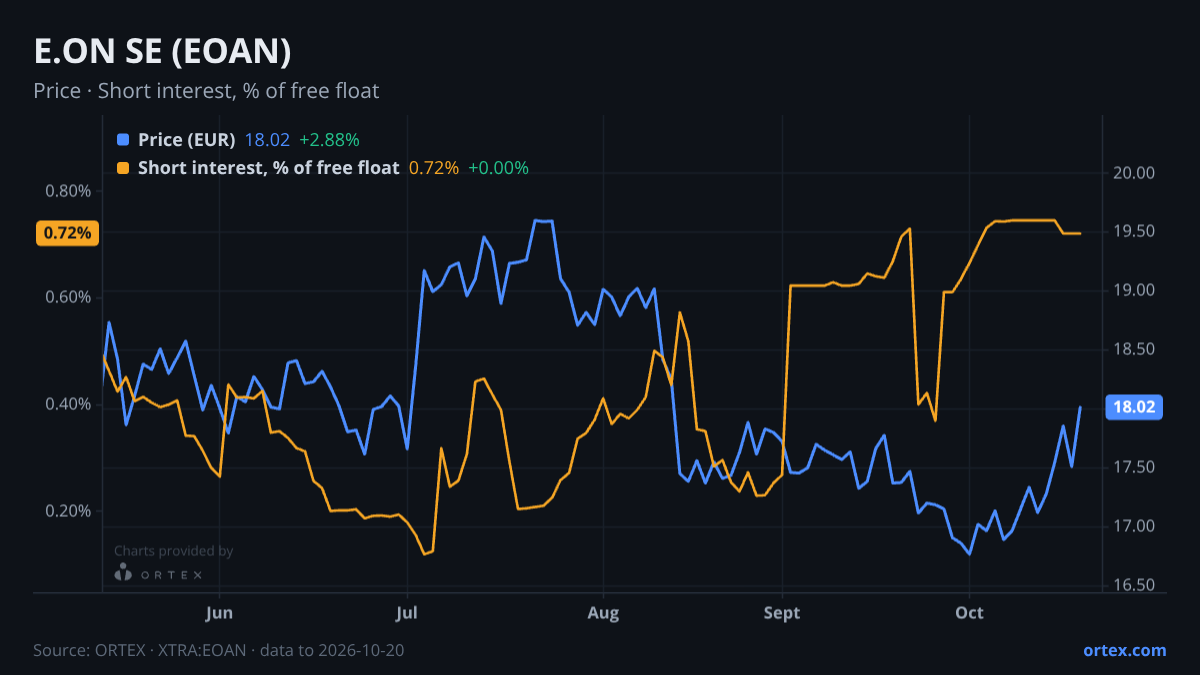
Task: Click the +0.00% short interest change value
Action: tap(498, 168)
